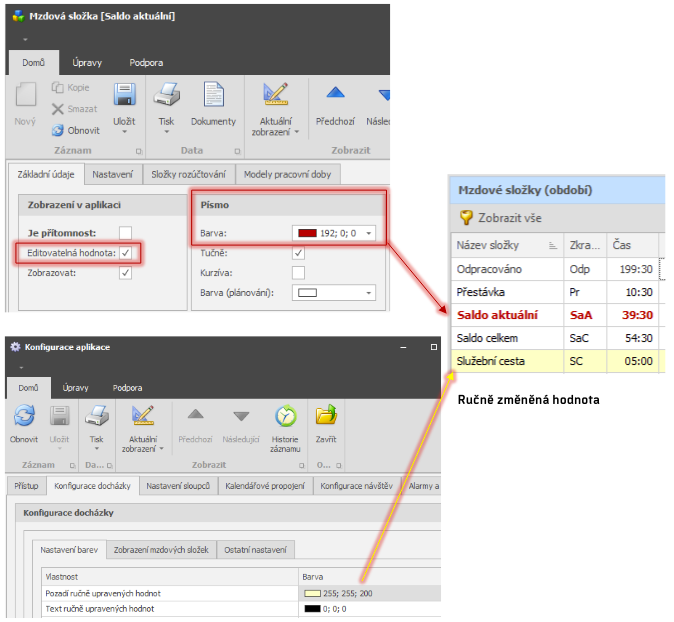Toggle the Tučně checkbox
The height and width of the screenshot is (622, 674).
[298, 253]
